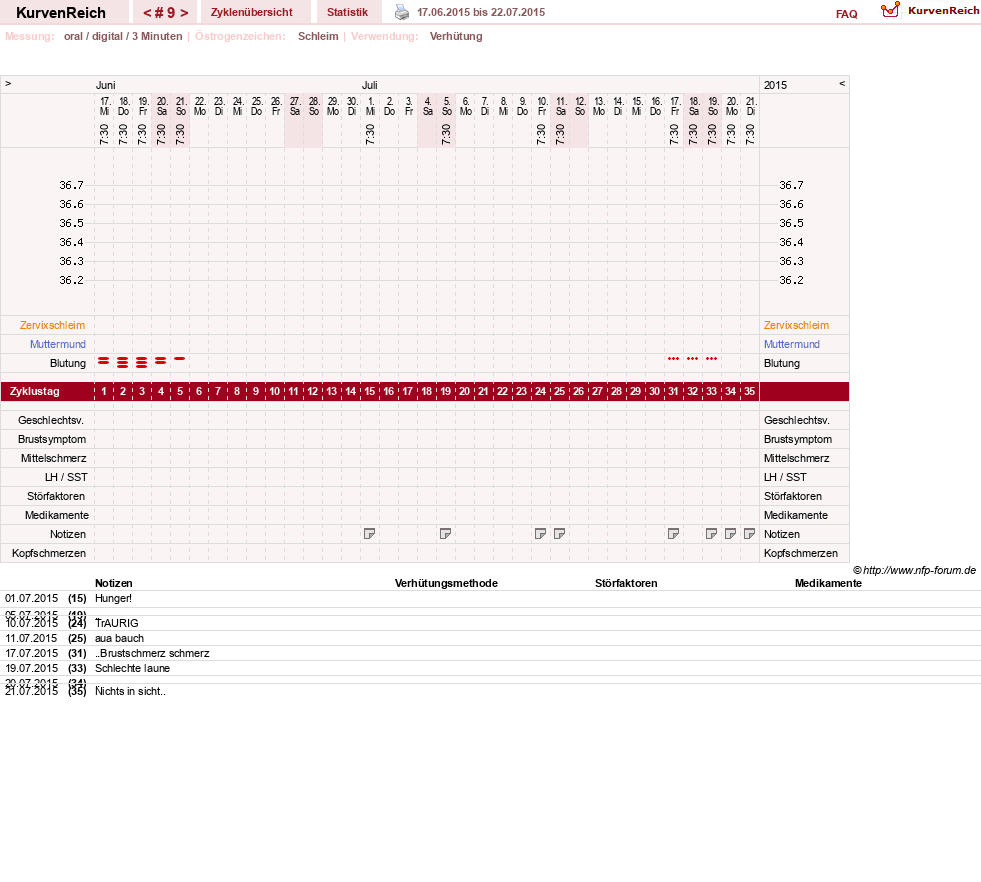This screenshot has height=882, width=981.
Task: Click the KurvenReich title tab
Action: click(x=61, y=13)
